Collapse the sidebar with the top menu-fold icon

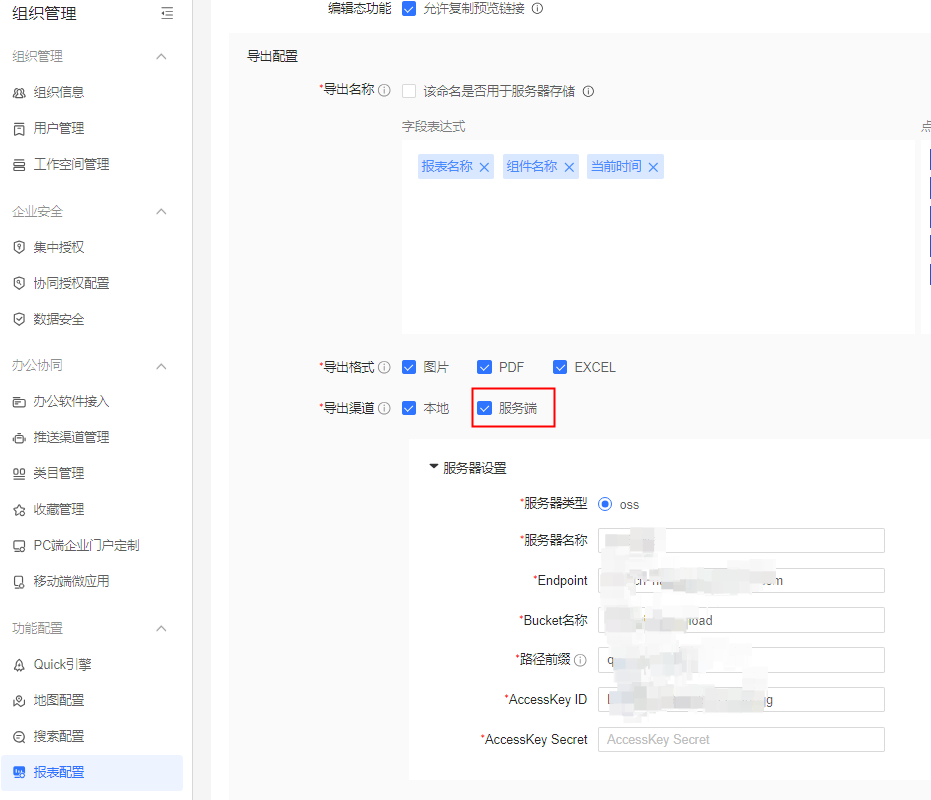[x=166, y=13]
